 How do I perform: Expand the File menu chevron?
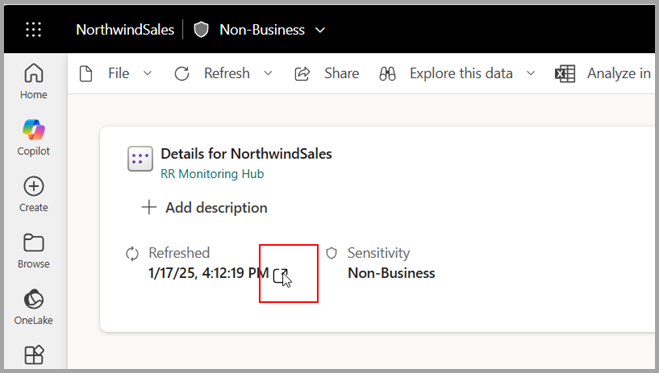[147, 74]
